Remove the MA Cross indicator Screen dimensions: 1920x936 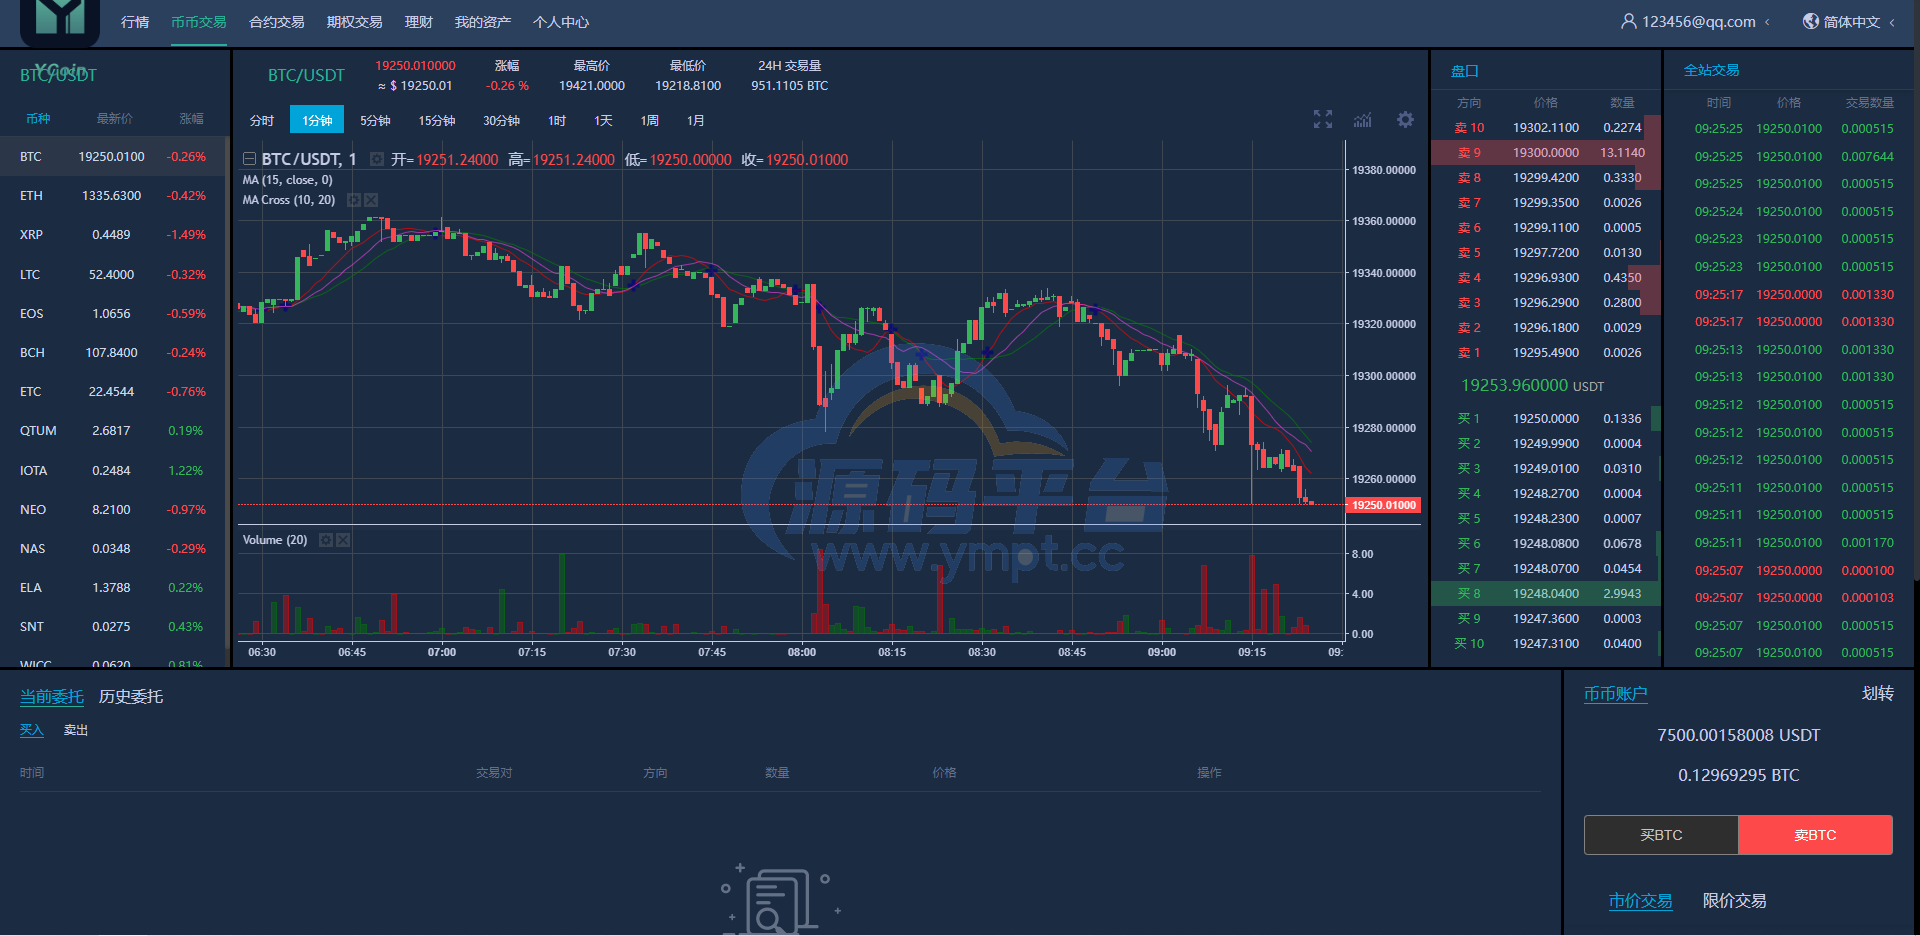pyautogui.click(x=371, y=200)
